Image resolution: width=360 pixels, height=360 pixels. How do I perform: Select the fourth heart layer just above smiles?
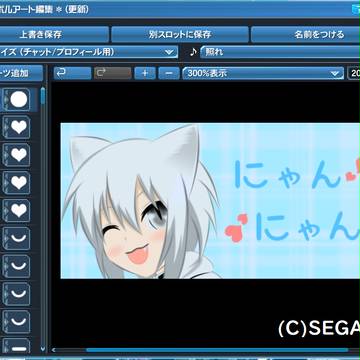[x=17, y=211]
